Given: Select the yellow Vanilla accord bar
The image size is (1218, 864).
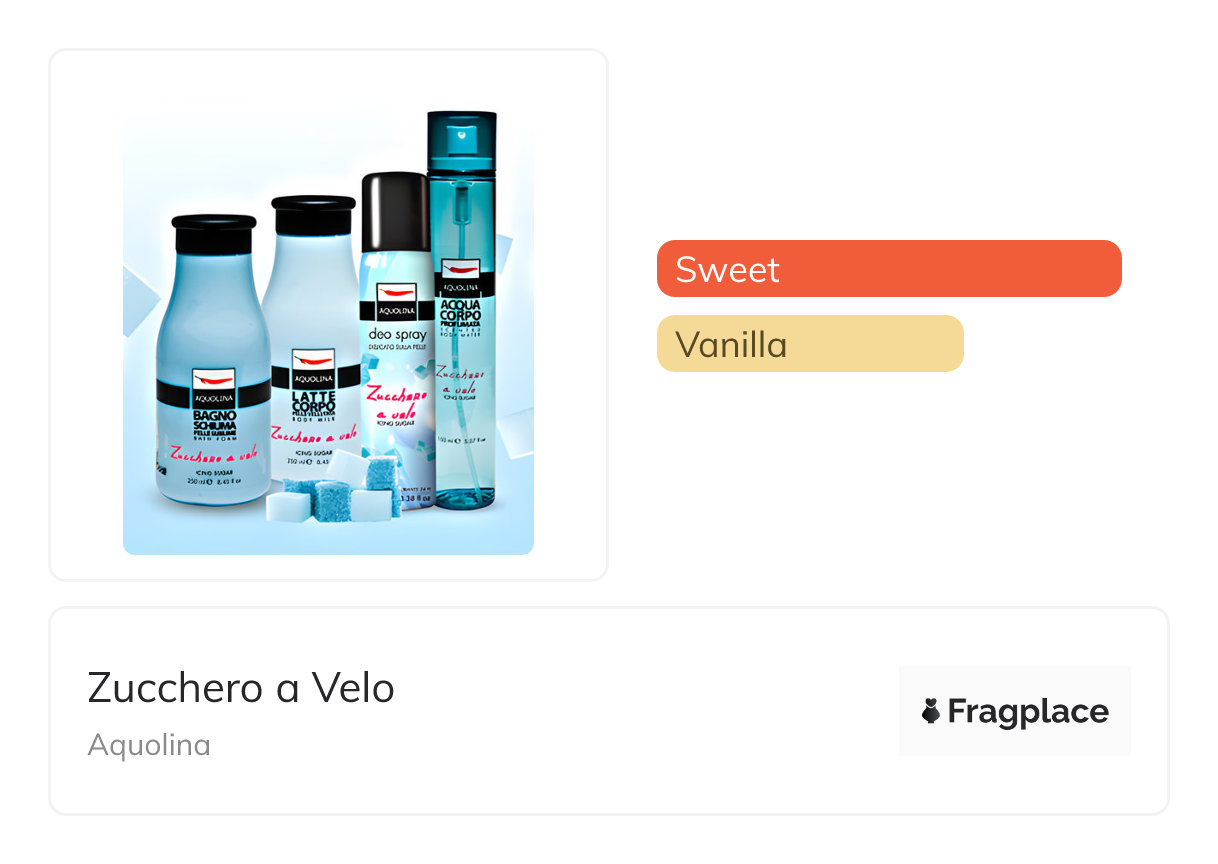Looking at the screenshot, I should tap(809, 344).
